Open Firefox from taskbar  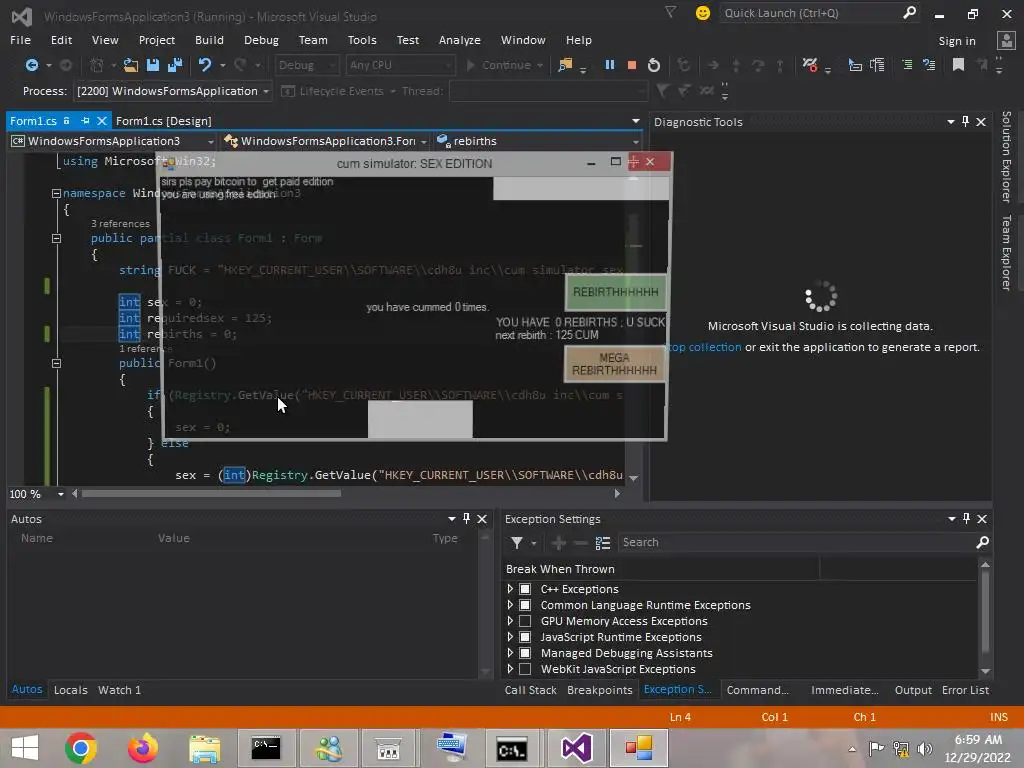(142, 748)
